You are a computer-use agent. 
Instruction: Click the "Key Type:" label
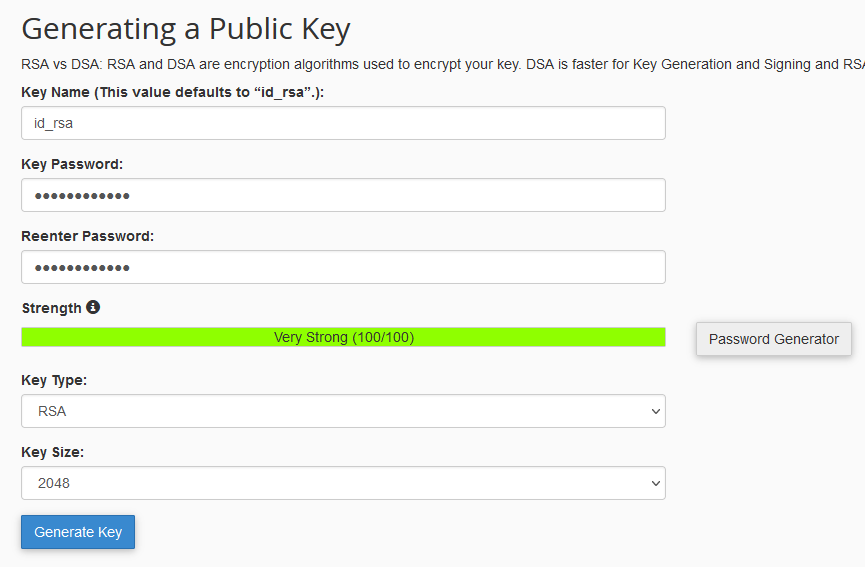click(x=54, y=380)
